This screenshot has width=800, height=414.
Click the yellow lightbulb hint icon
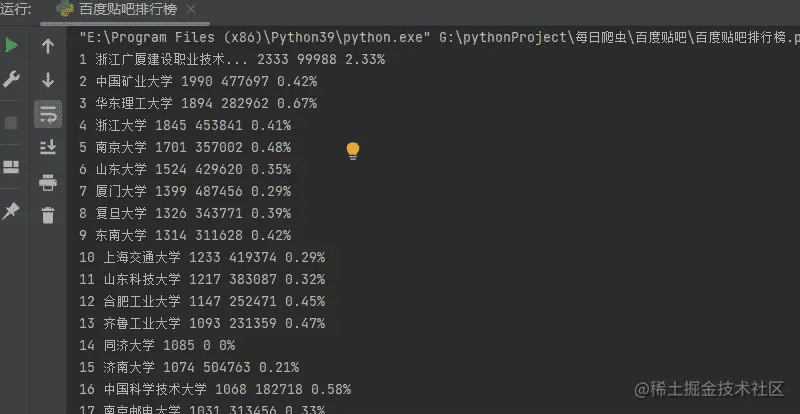352,151
